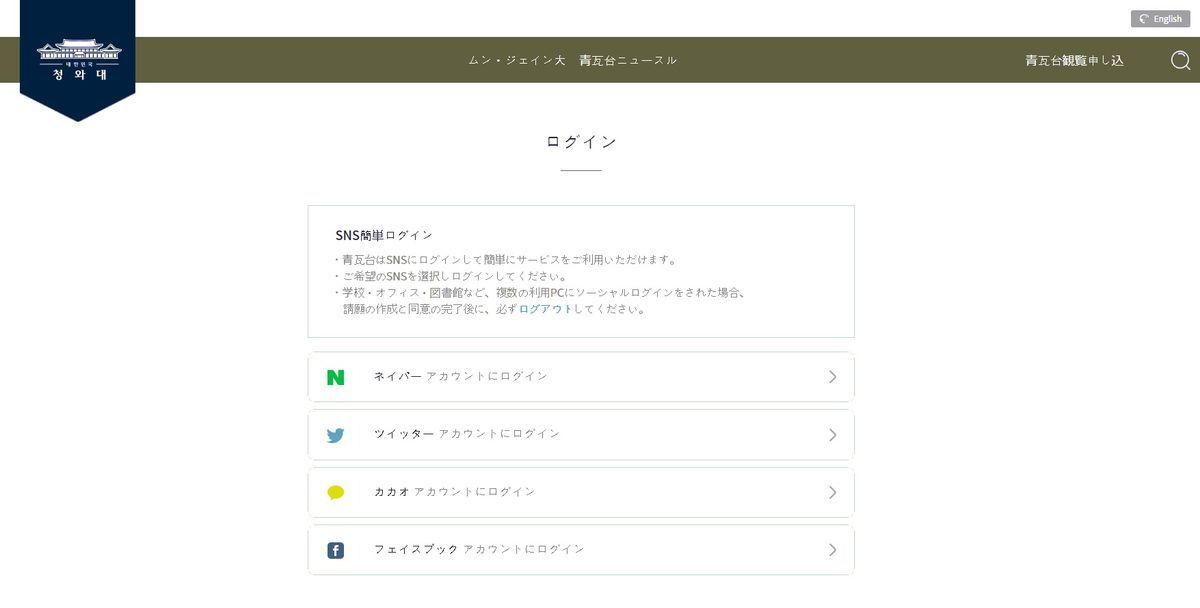Image resolution: width=1200 pixels, height=608 pixels.
Task: Click the Kakao speech bubble icon
Action: coord(336,492)
